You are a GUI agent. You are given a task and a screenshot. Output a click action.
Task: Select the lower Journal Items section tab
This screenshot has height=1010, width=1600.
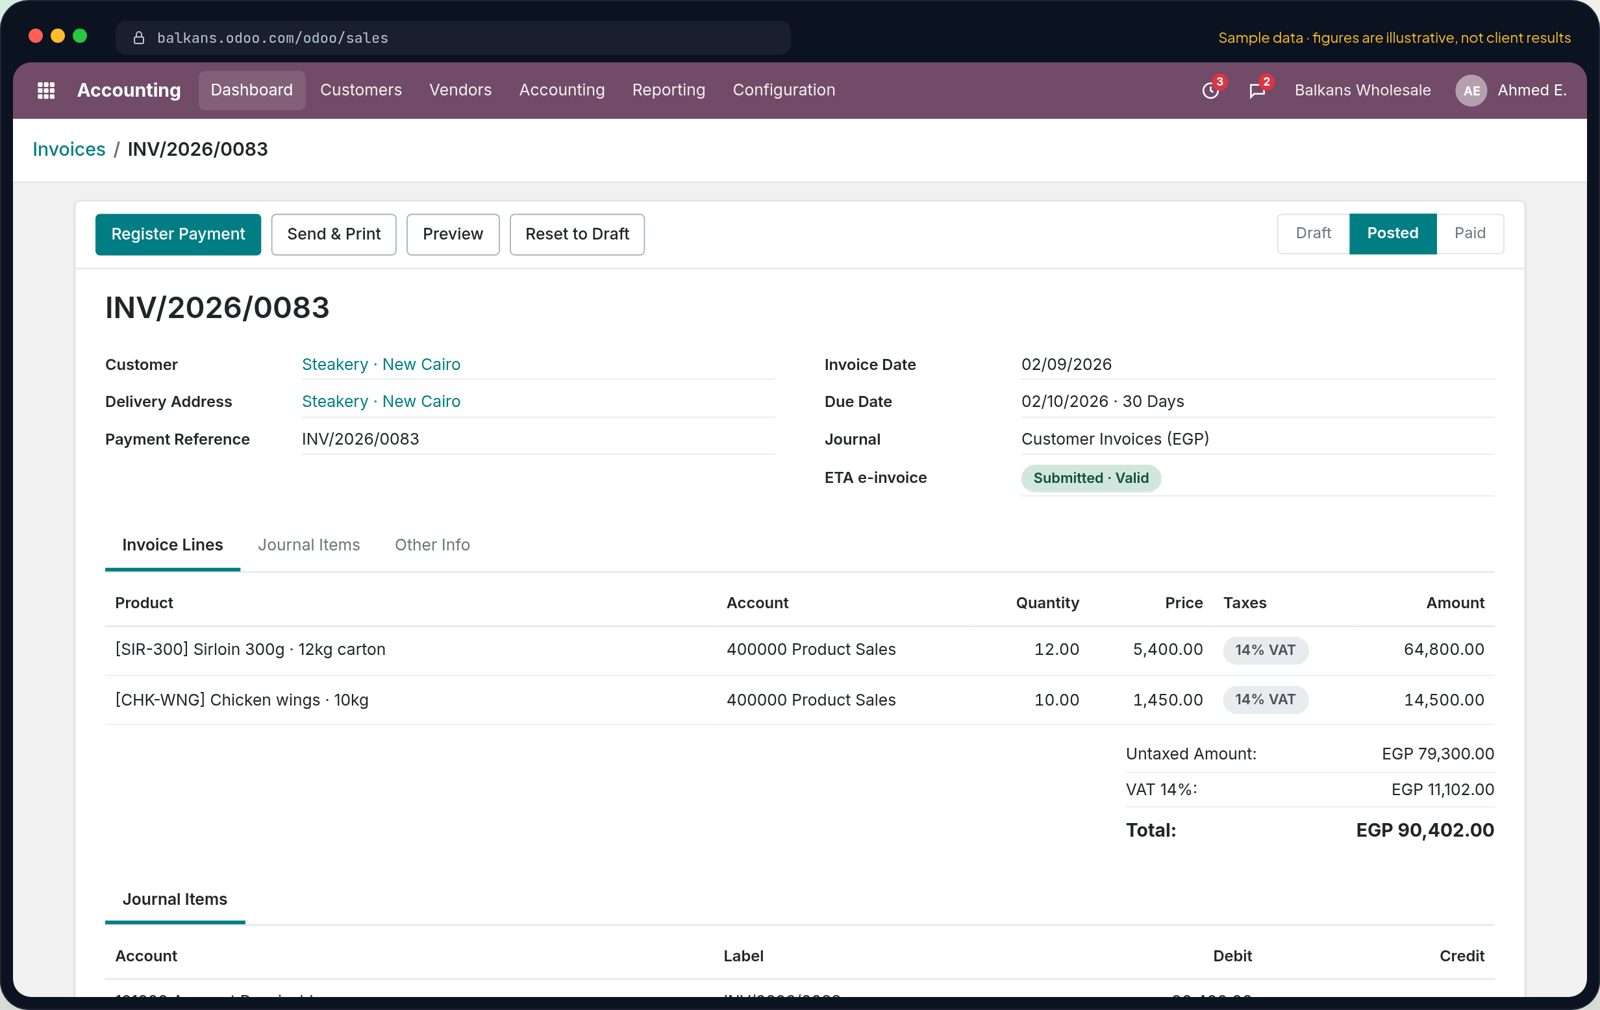[x=175, y=899]
